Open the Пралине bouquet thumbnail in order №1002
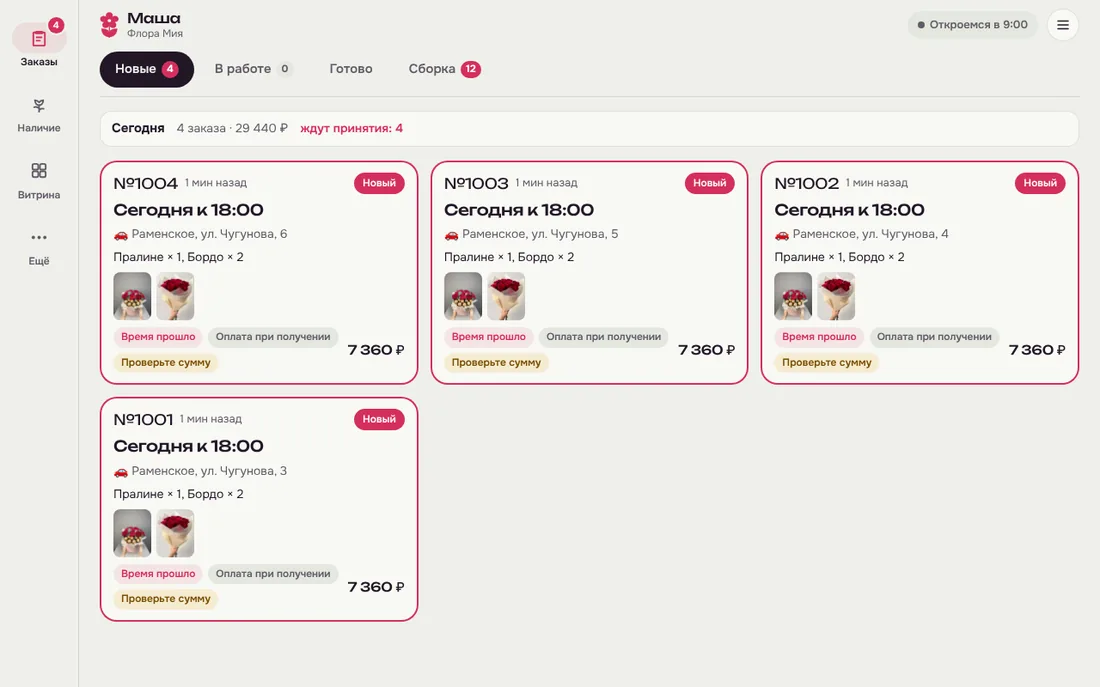 pyautogui.click(x=793, y=296)
